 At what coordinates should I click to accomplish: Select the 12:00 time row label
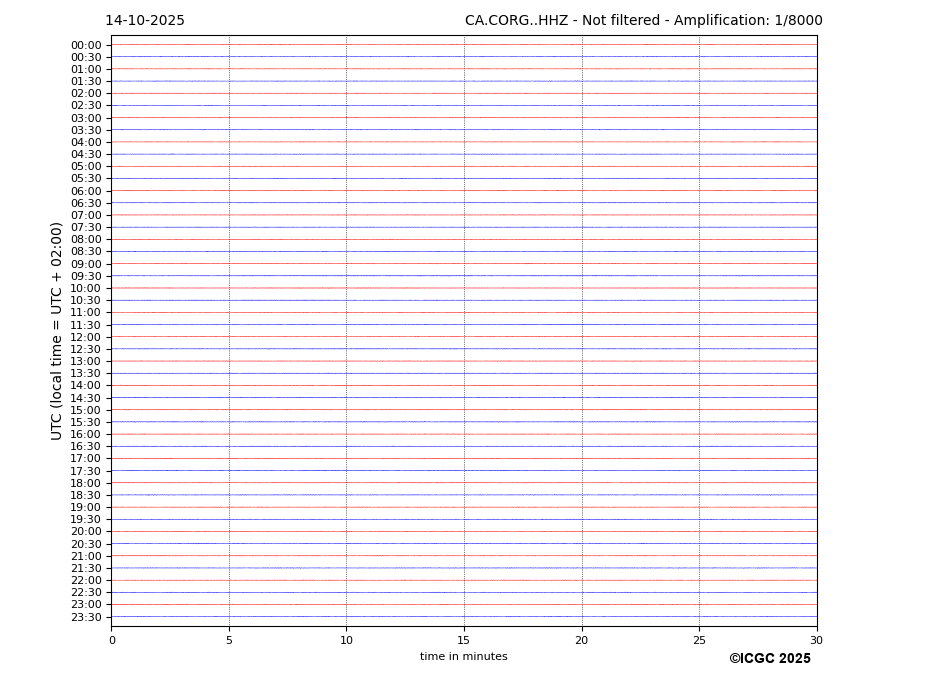point(86,337)
